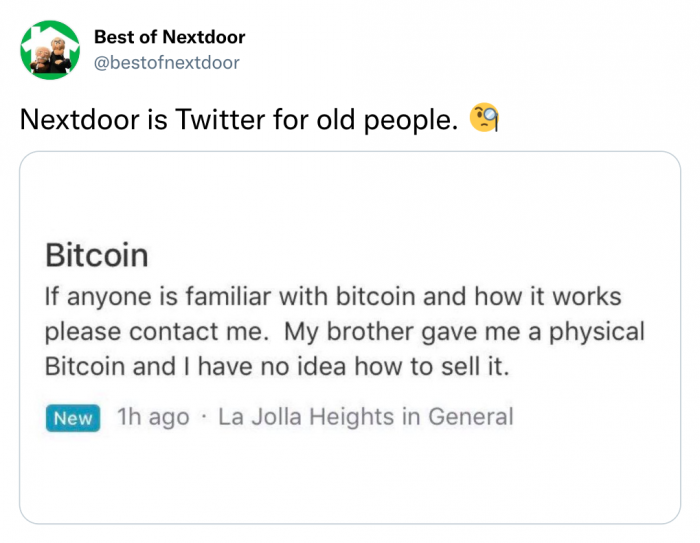Click the blue "New" badge

(x=73, y=418)
